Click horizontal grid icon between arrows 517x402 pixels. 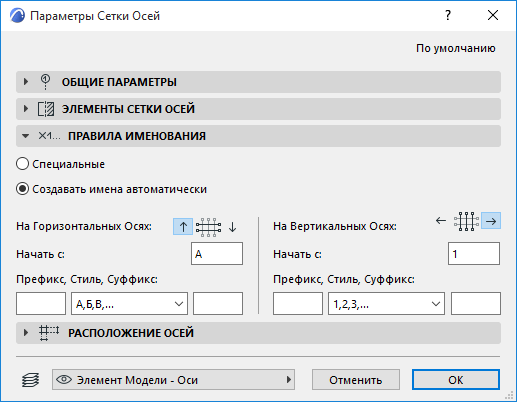click(208, 227)
